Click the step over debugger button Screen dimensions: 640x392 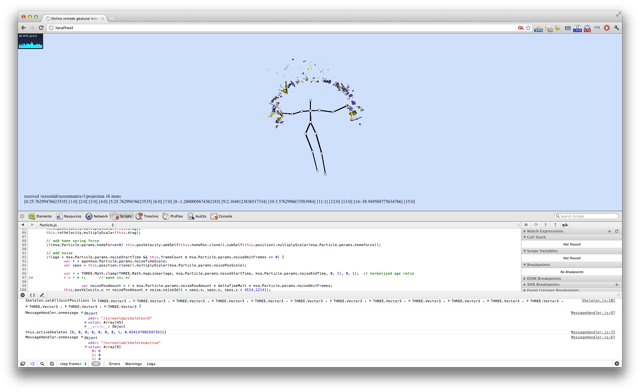coord(536,225)
